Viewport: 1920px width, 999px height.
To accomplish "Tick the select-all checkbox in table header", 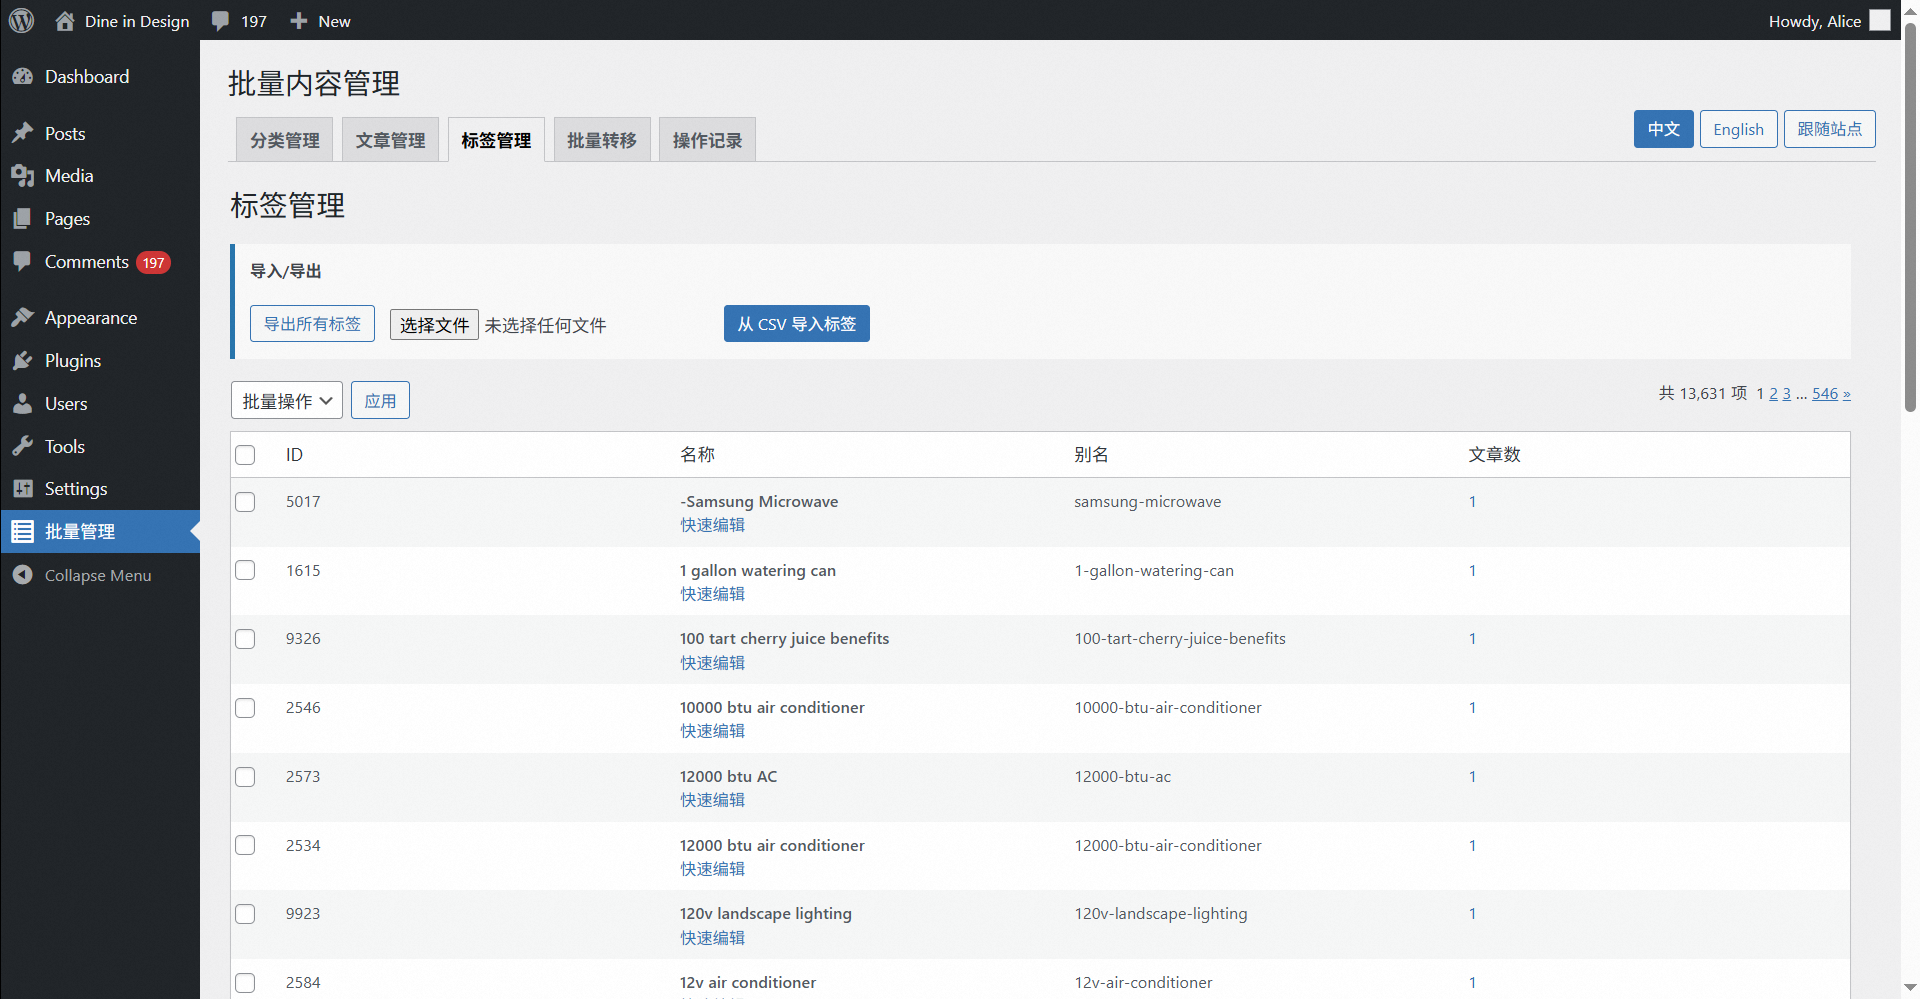I will tap(245, 455).
